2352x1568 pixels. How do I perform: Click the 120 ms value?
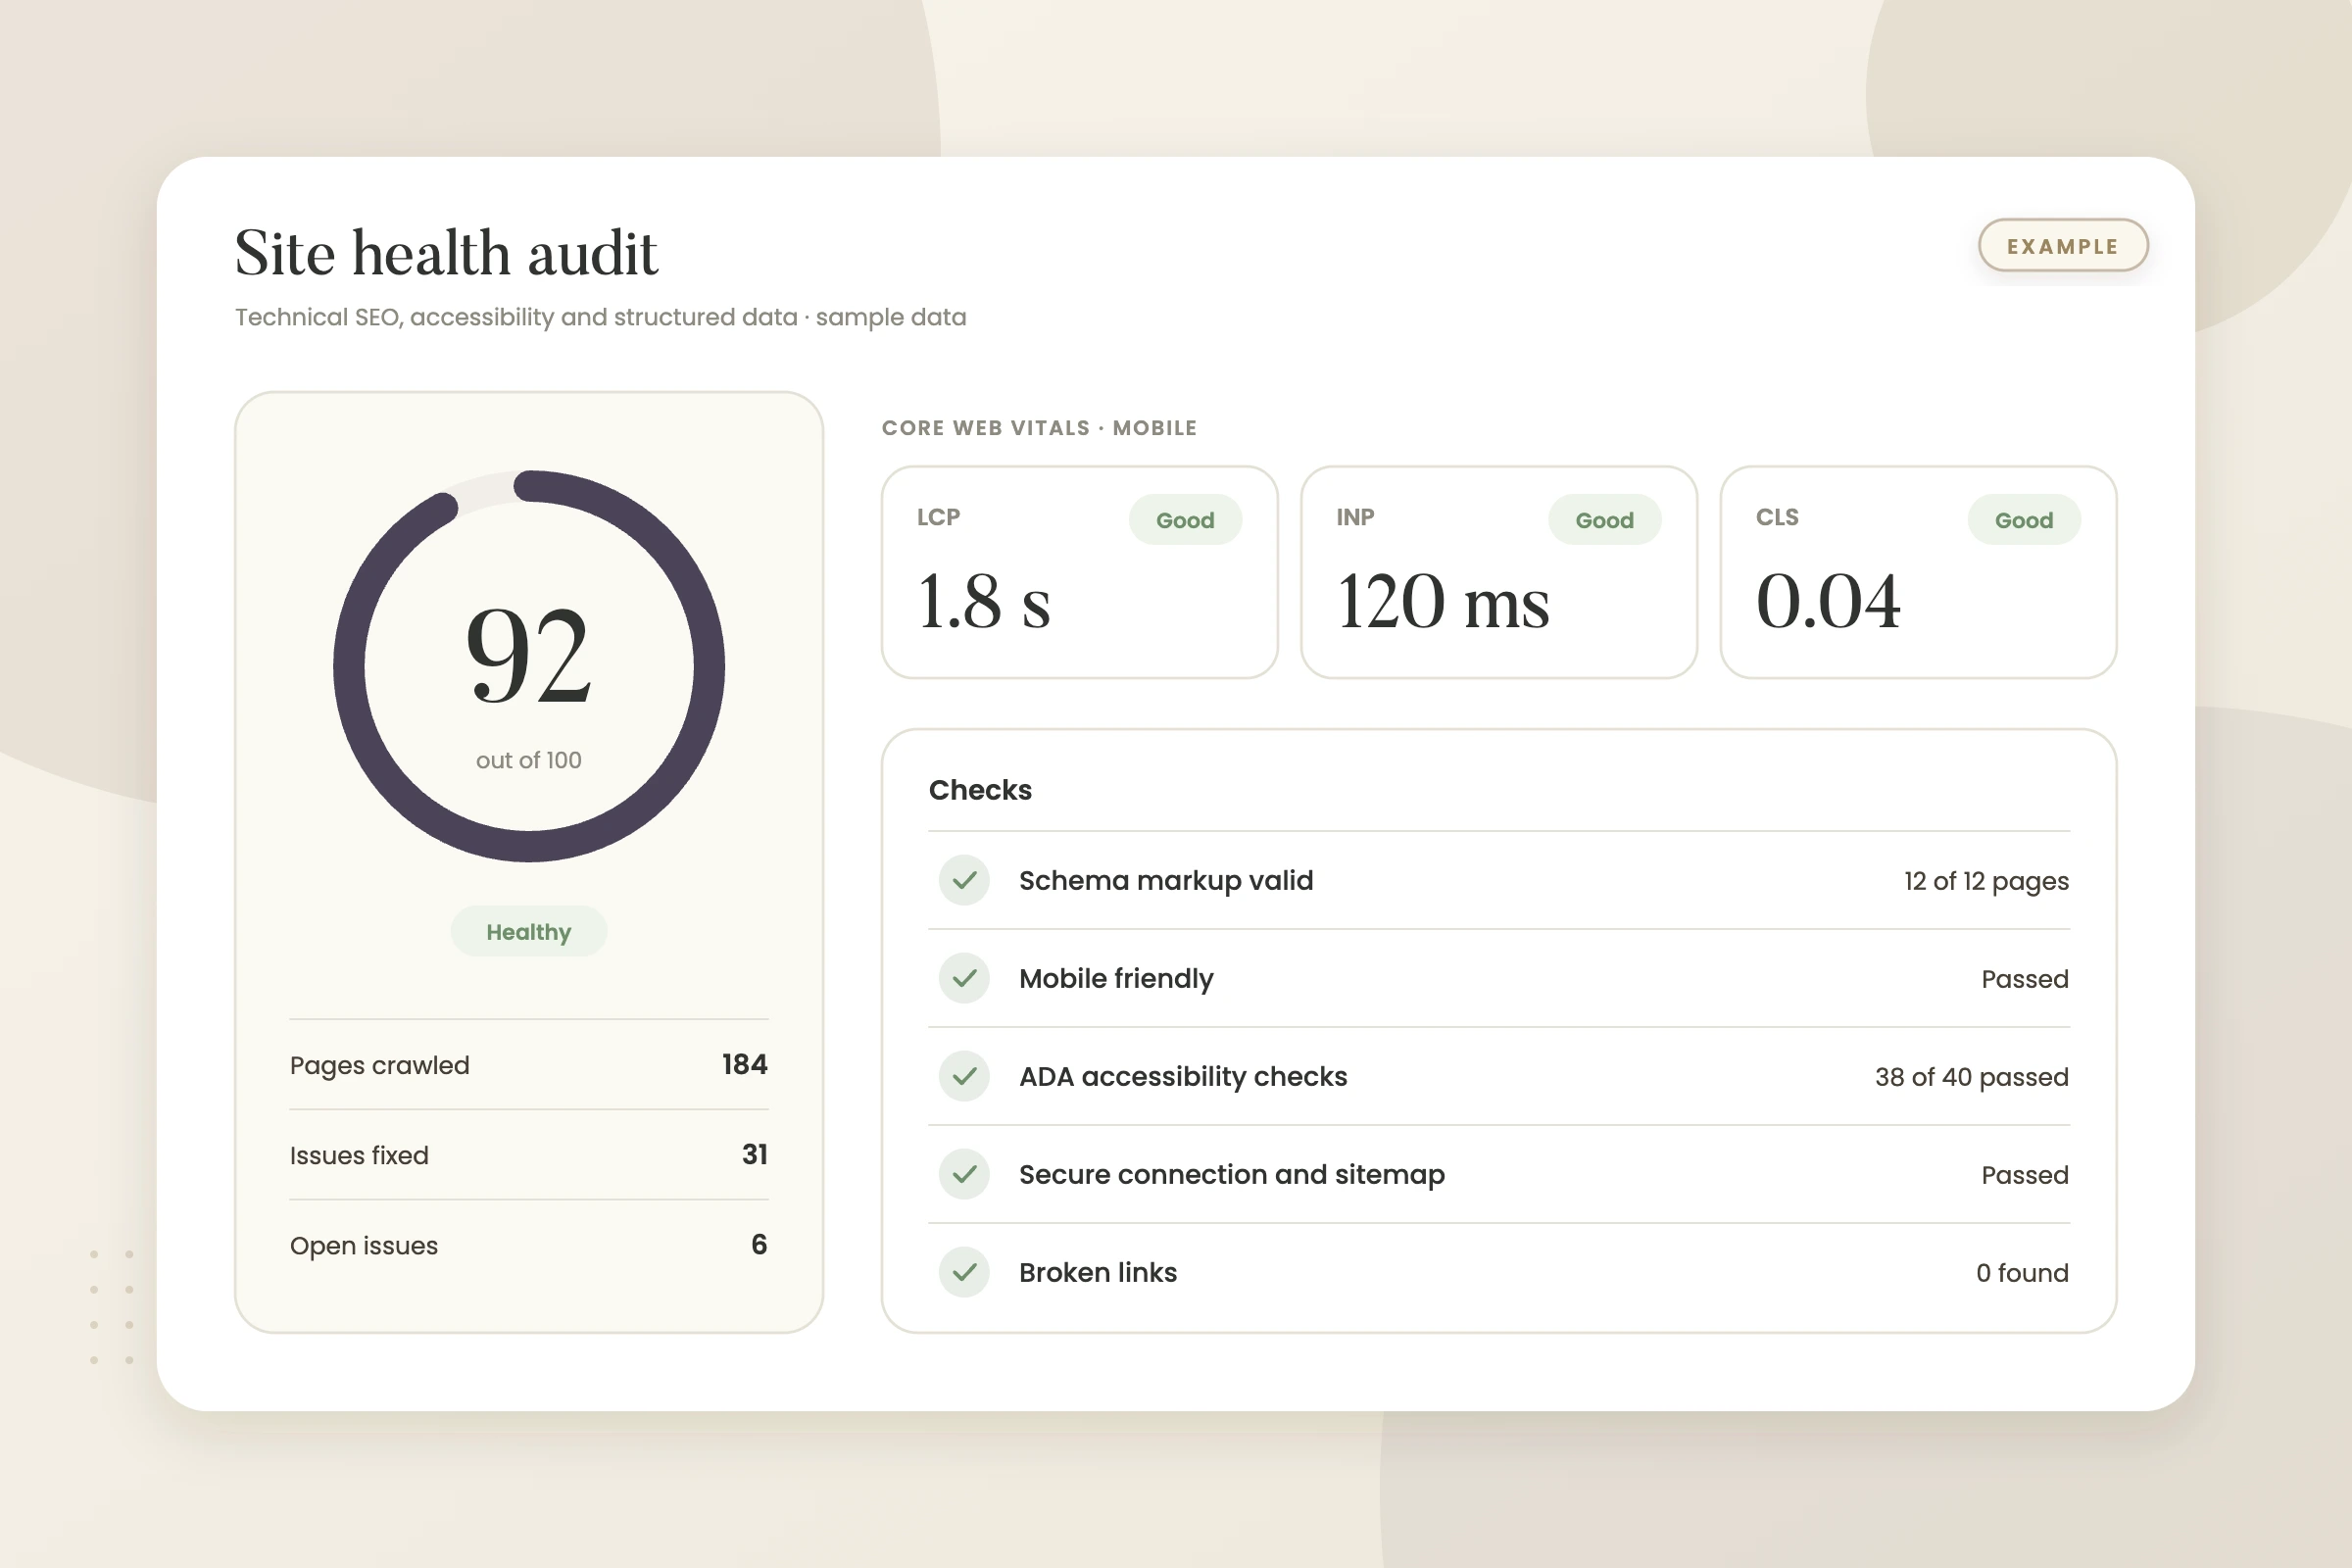(x=1443, y=602)
